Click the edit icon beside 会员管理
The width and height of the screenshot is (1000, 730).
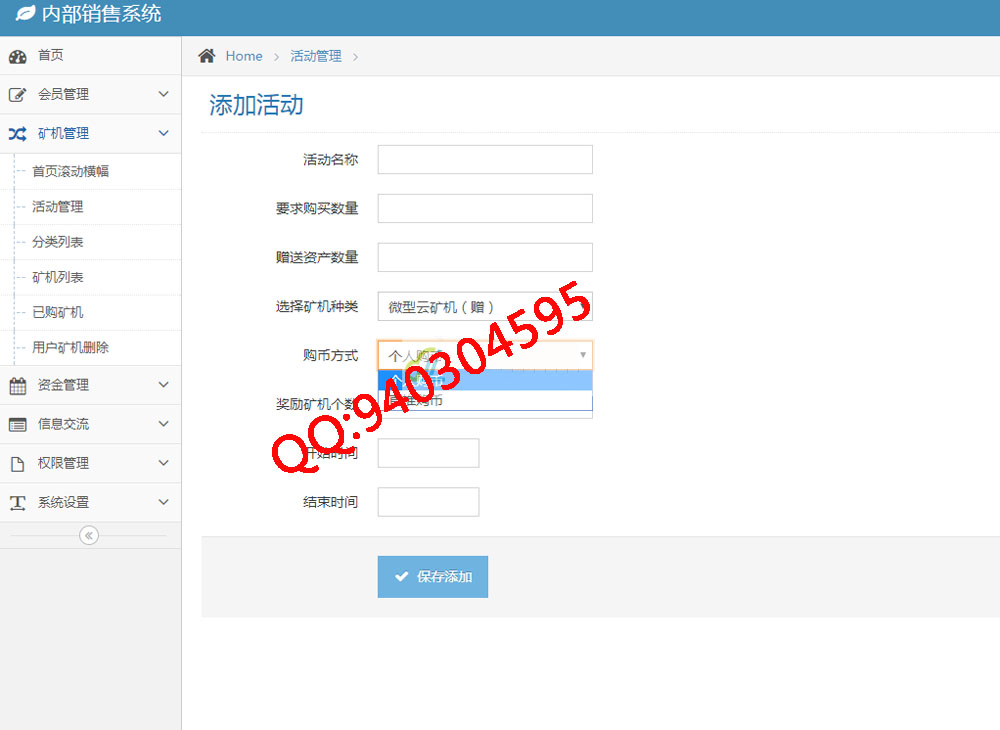click(18, 95)
